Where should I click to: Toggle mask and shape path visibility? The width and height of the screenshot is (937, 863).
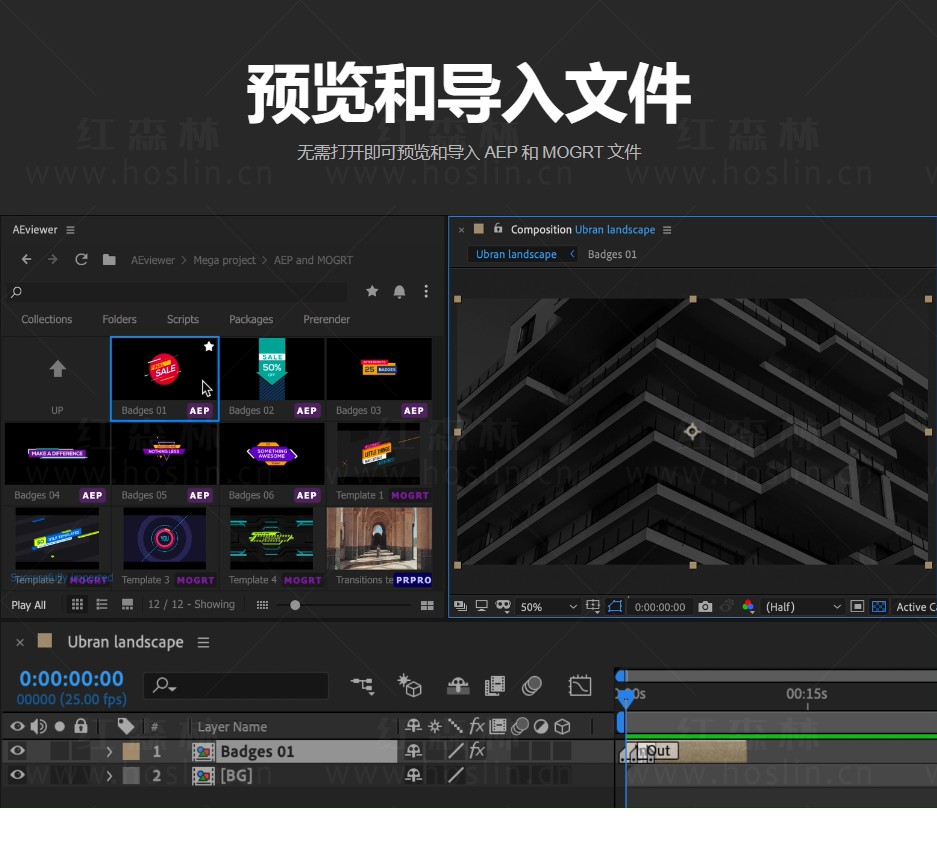coord(615,607)
